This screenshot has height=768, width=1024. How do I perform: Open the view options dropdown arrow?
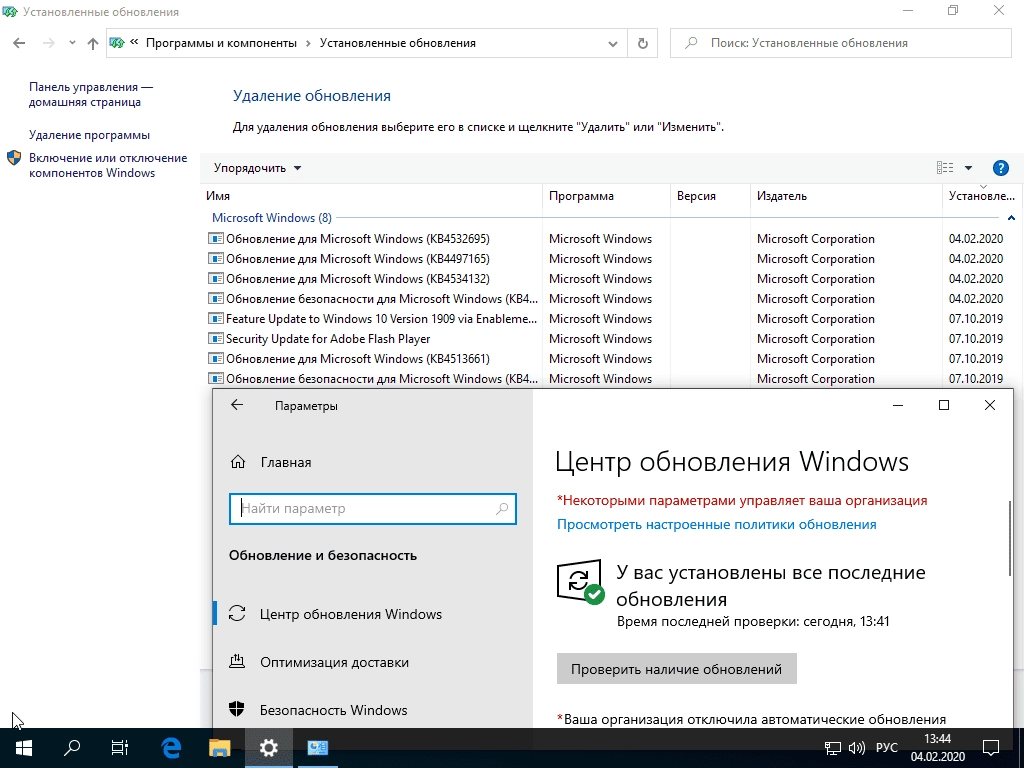pyautogui.click(x=968, y=168)
